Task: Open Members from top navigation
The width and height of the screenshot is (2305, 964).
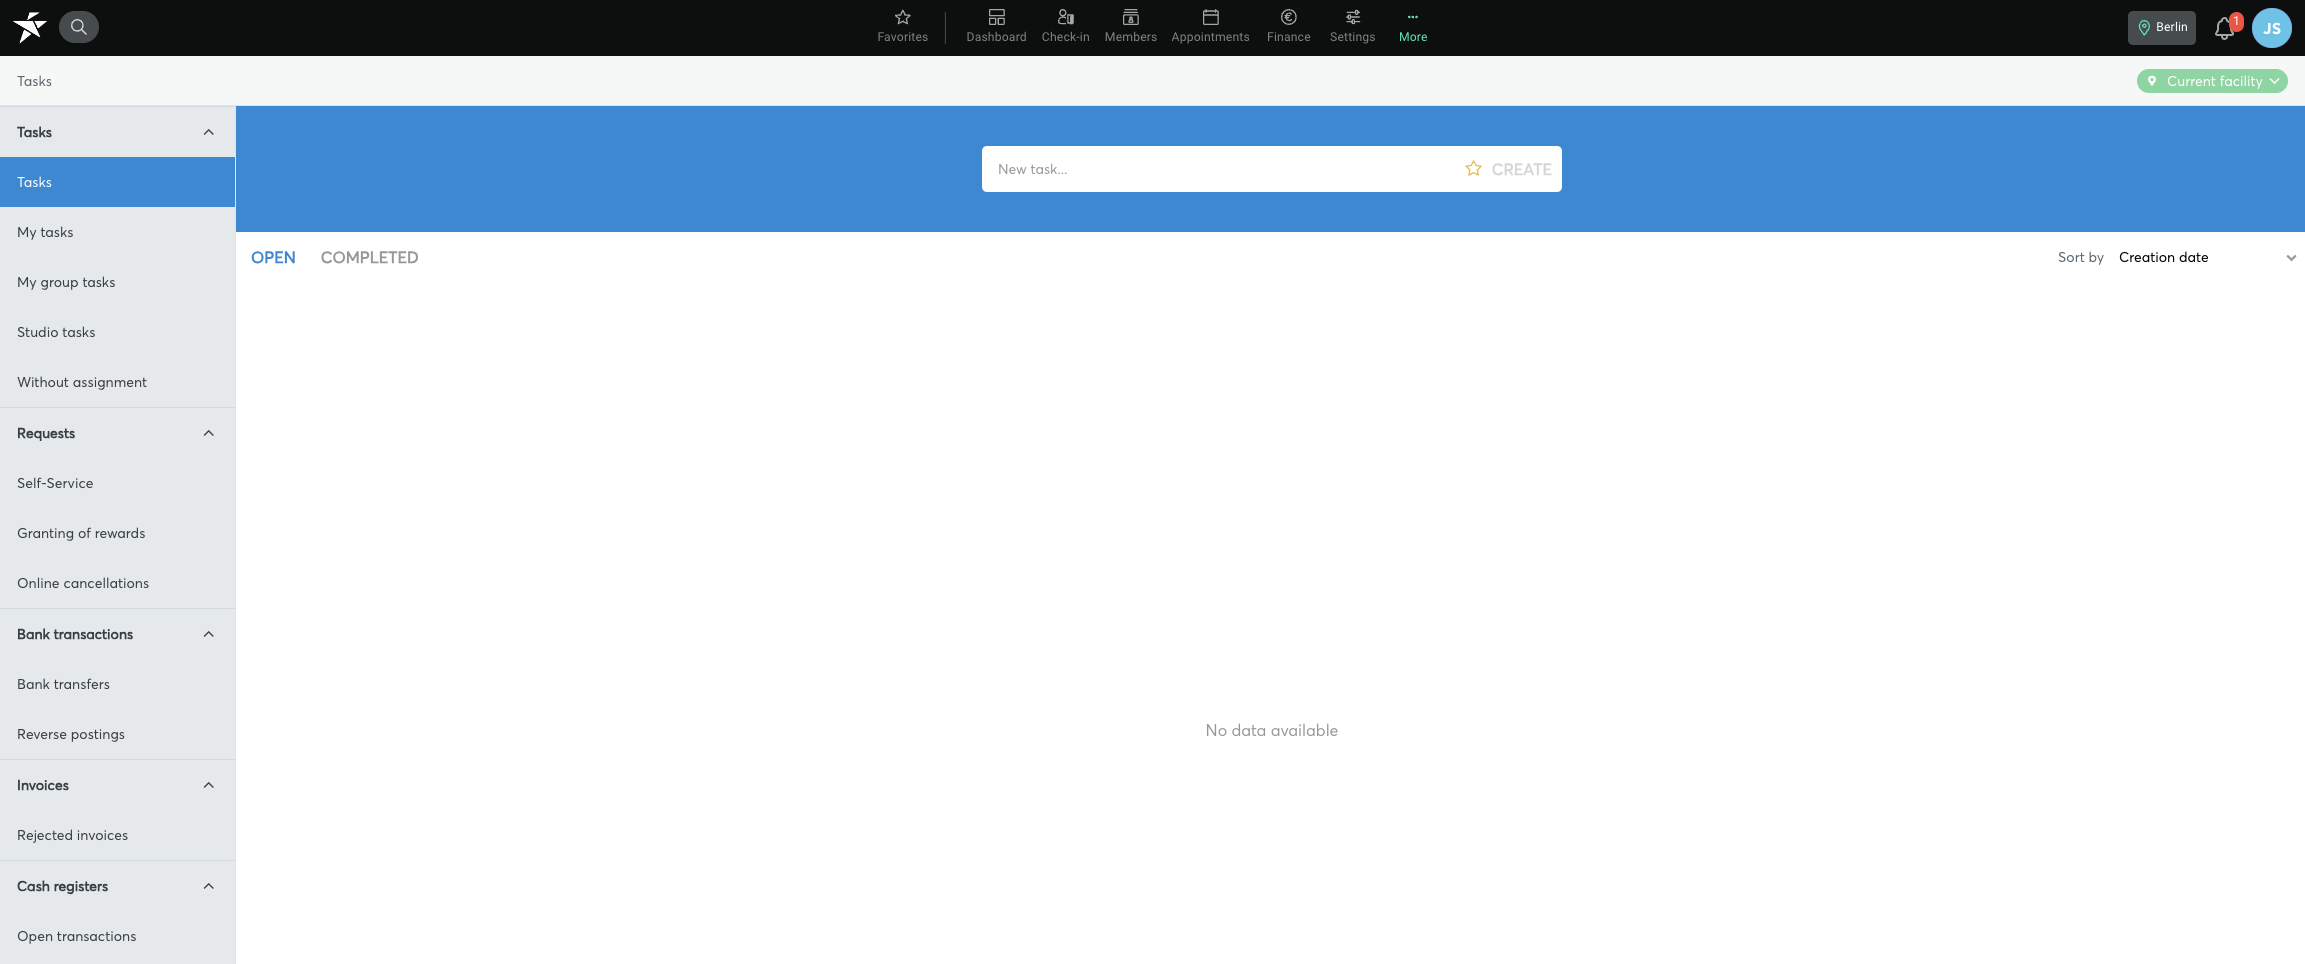Action: click(1130, 27)
